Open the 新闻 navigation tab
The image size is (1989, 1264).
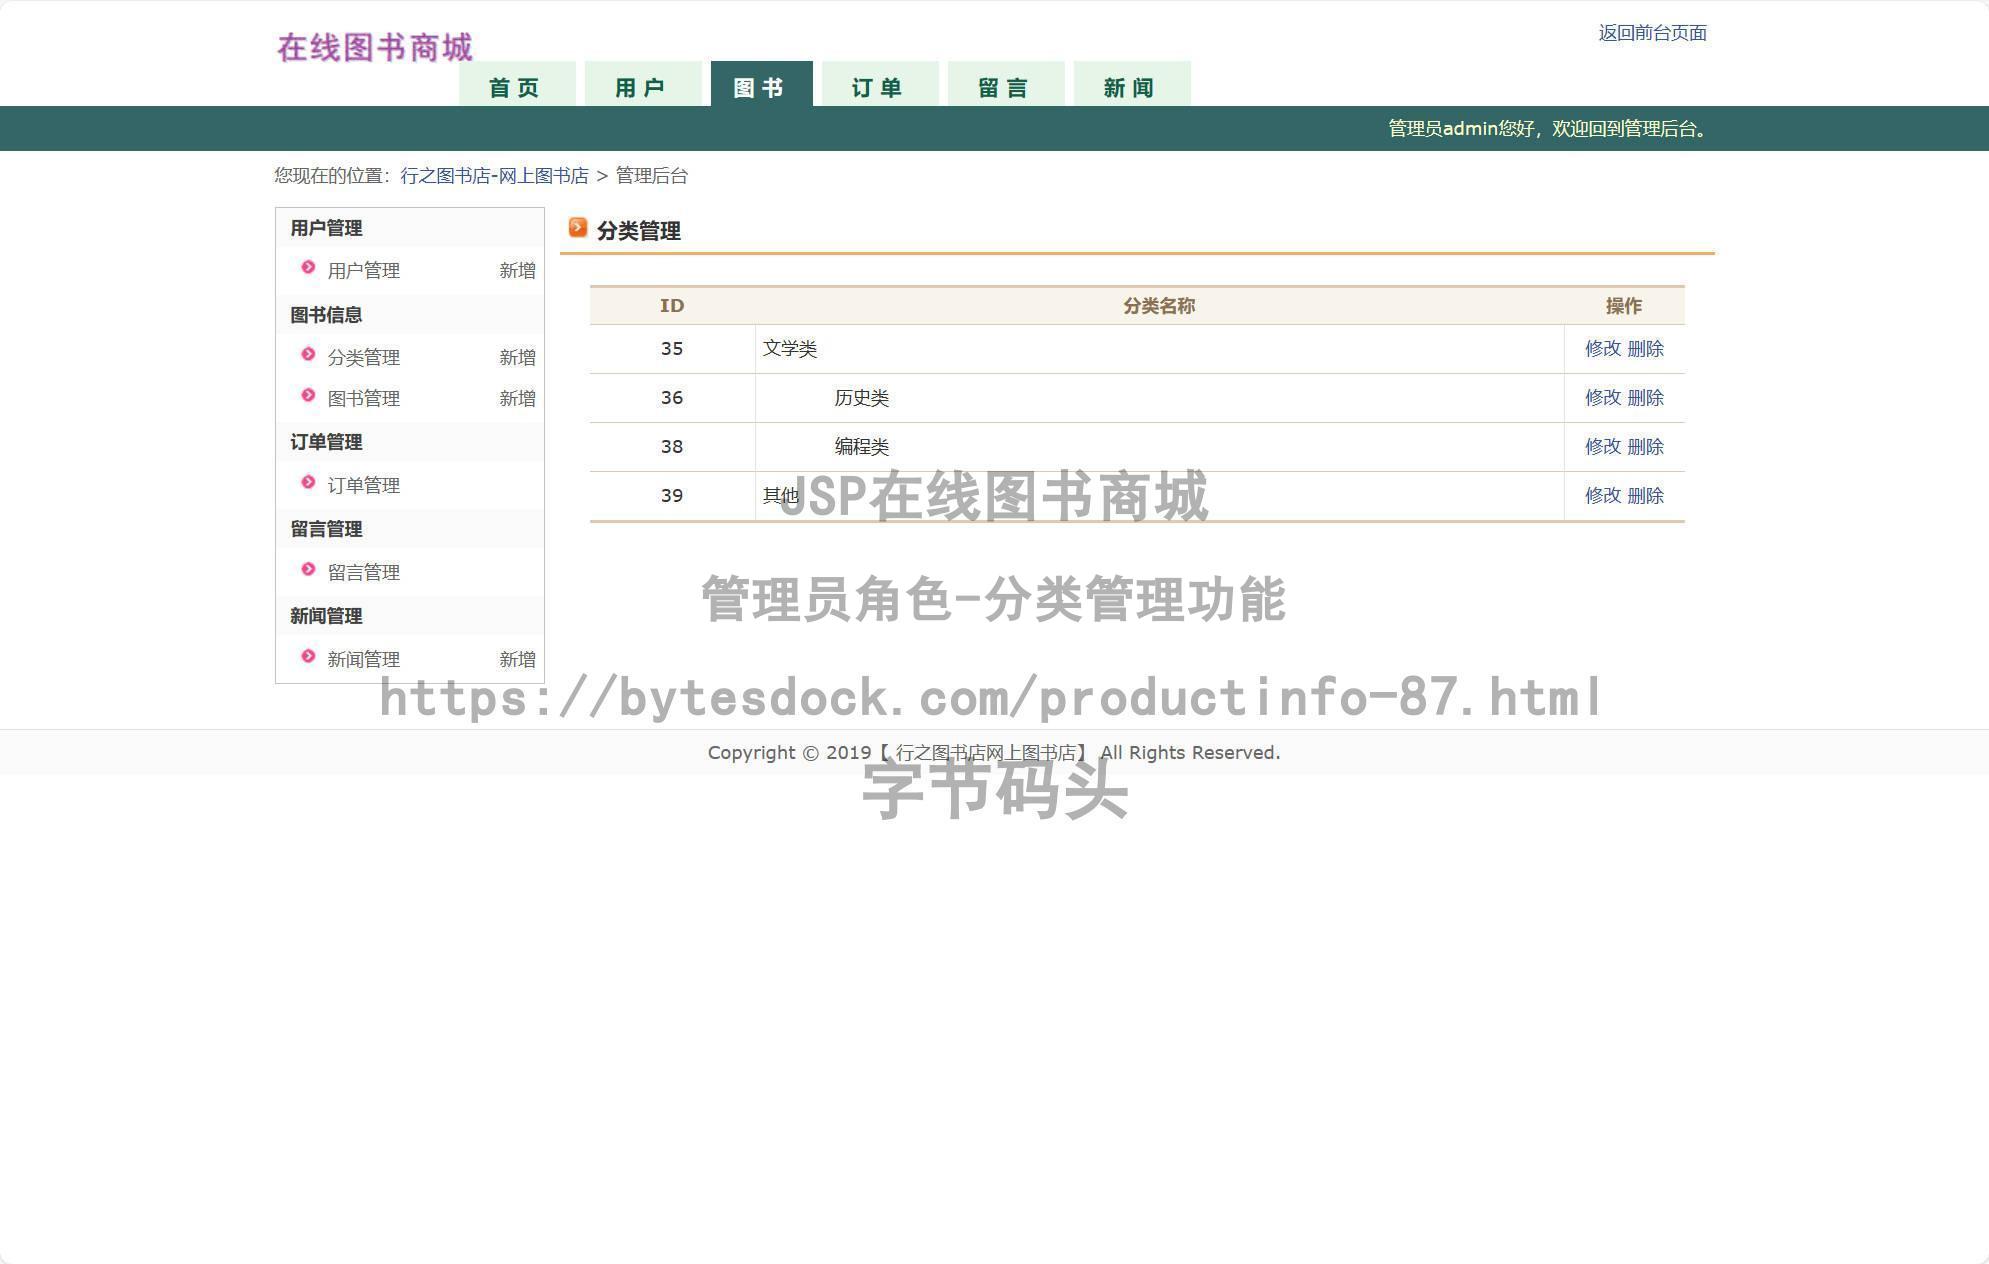pos(1132,84)
